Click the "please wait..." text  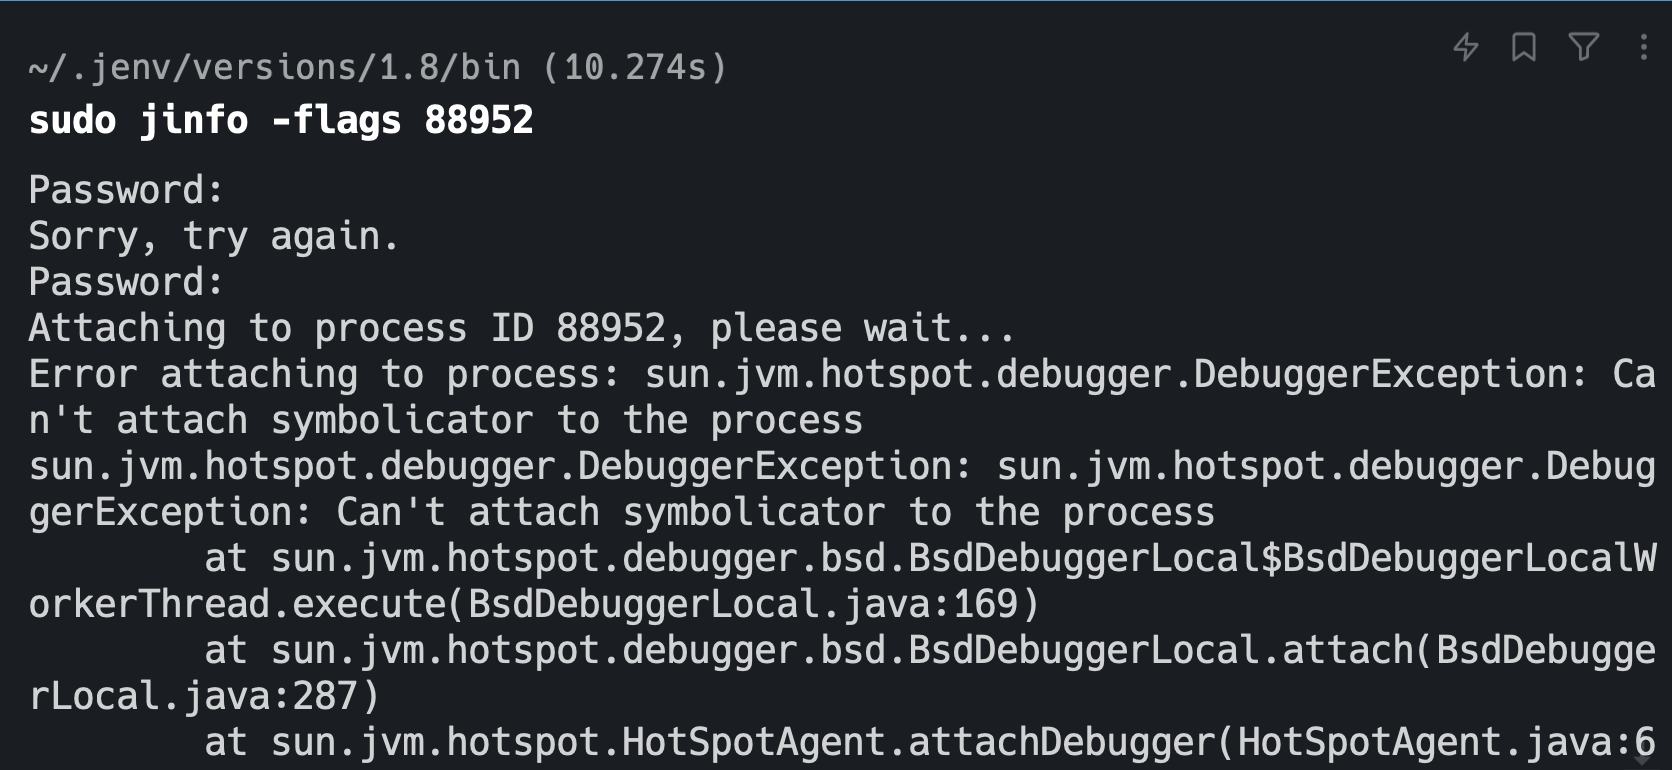click(862, 328)
